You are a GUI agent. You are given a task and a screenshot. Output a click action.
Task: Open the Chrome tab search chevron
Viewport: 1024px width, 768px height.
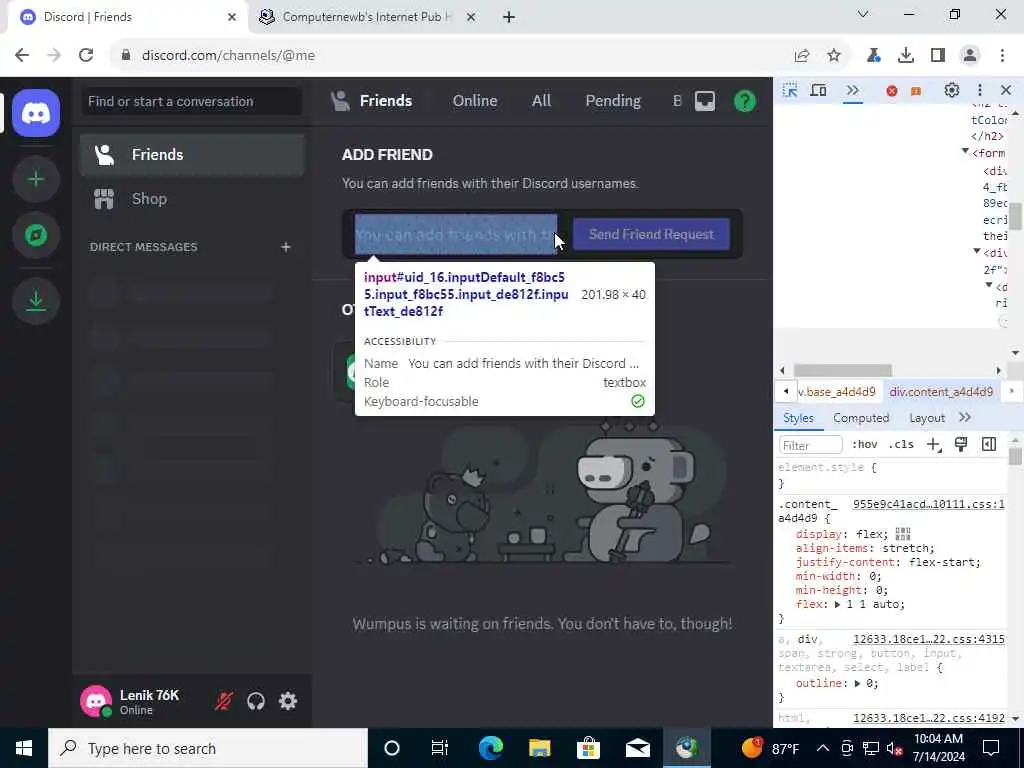[x=863, y=14]
